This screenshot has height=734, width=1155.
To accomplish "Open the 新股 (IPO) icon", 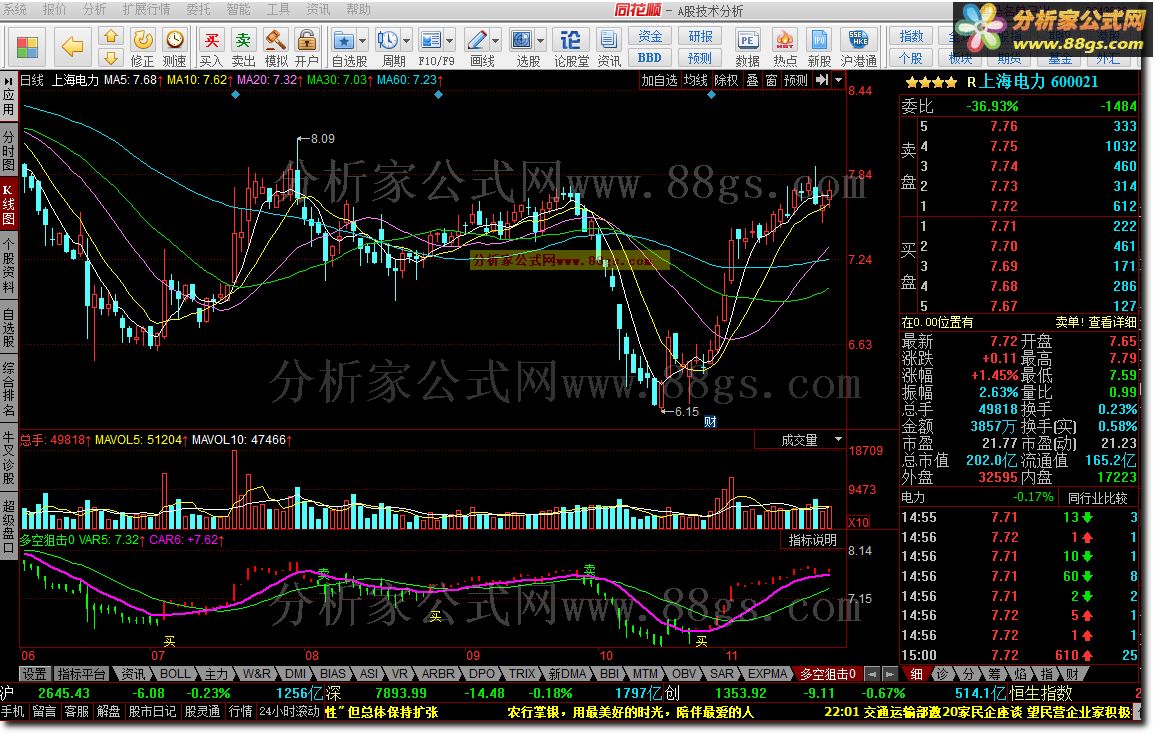I will (819, 47).
